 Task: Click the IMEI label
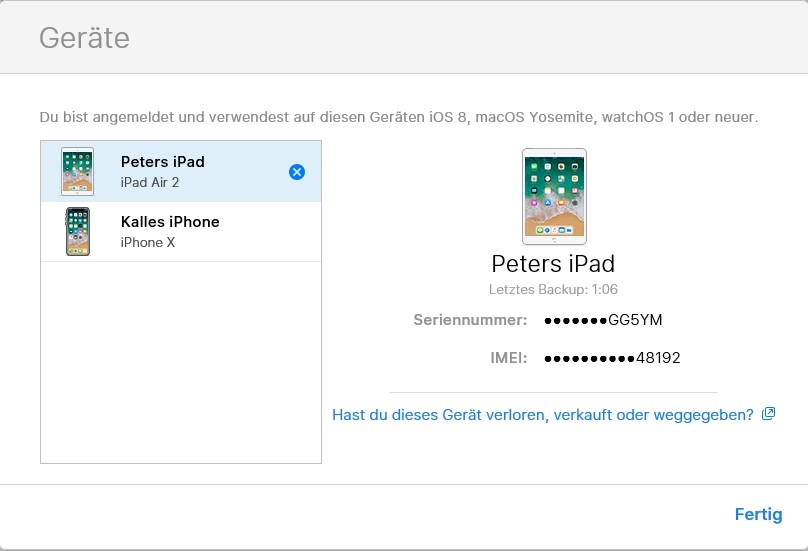click(509, 358)
